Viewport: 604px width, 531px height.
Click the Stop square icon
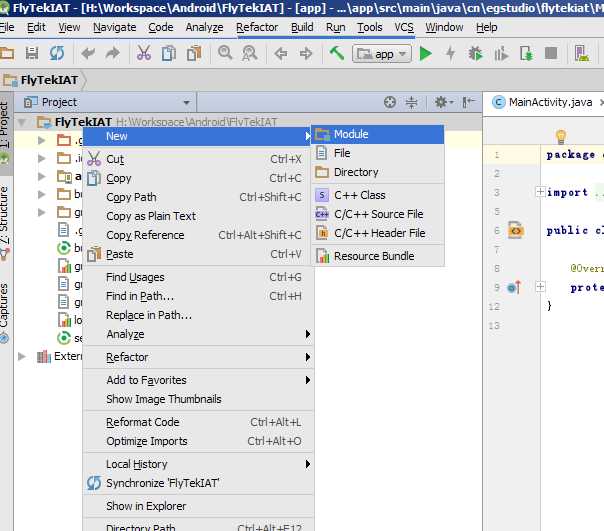[x=551, y=53]
